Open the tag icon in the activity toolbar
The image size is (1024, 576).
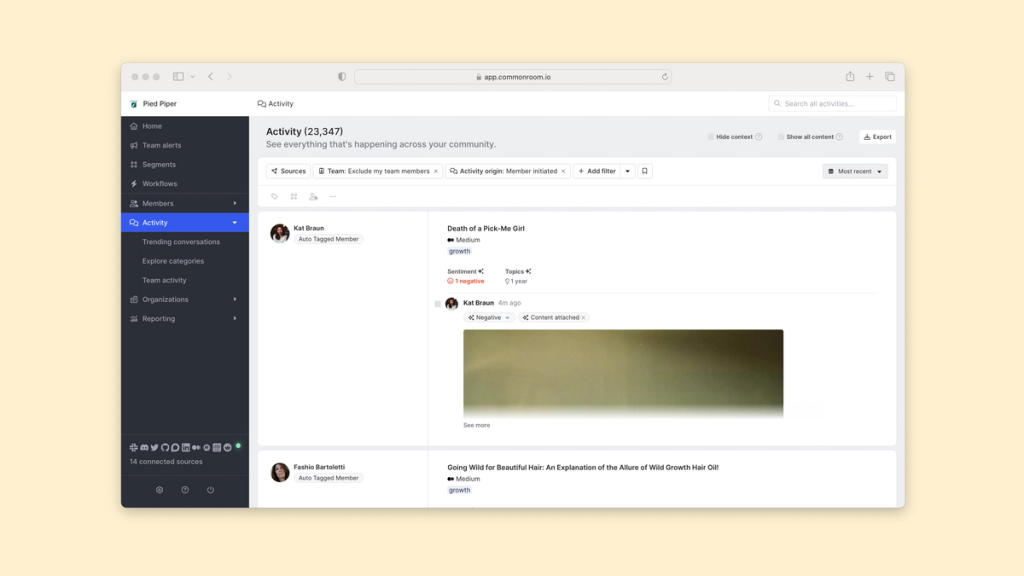coord(274,196)
